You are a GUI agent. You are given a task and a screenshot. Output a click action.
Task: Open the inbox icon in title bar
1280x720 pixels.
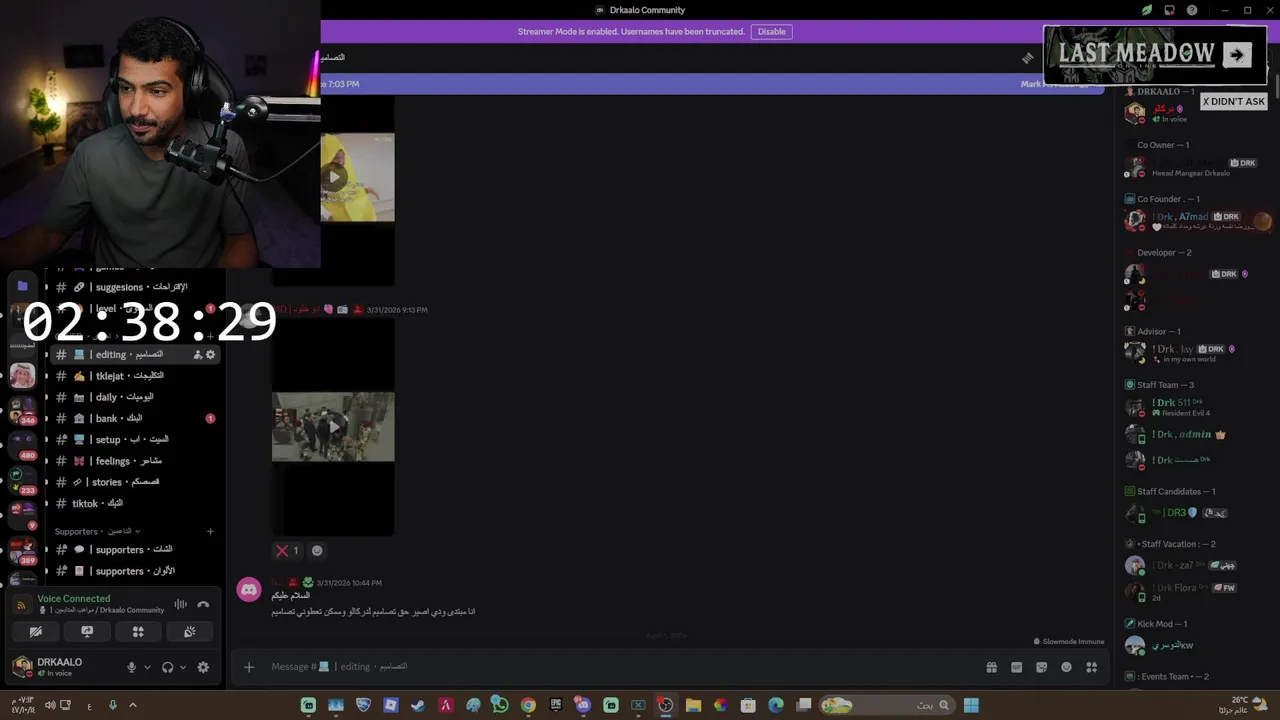click(x=1169, y=10)
